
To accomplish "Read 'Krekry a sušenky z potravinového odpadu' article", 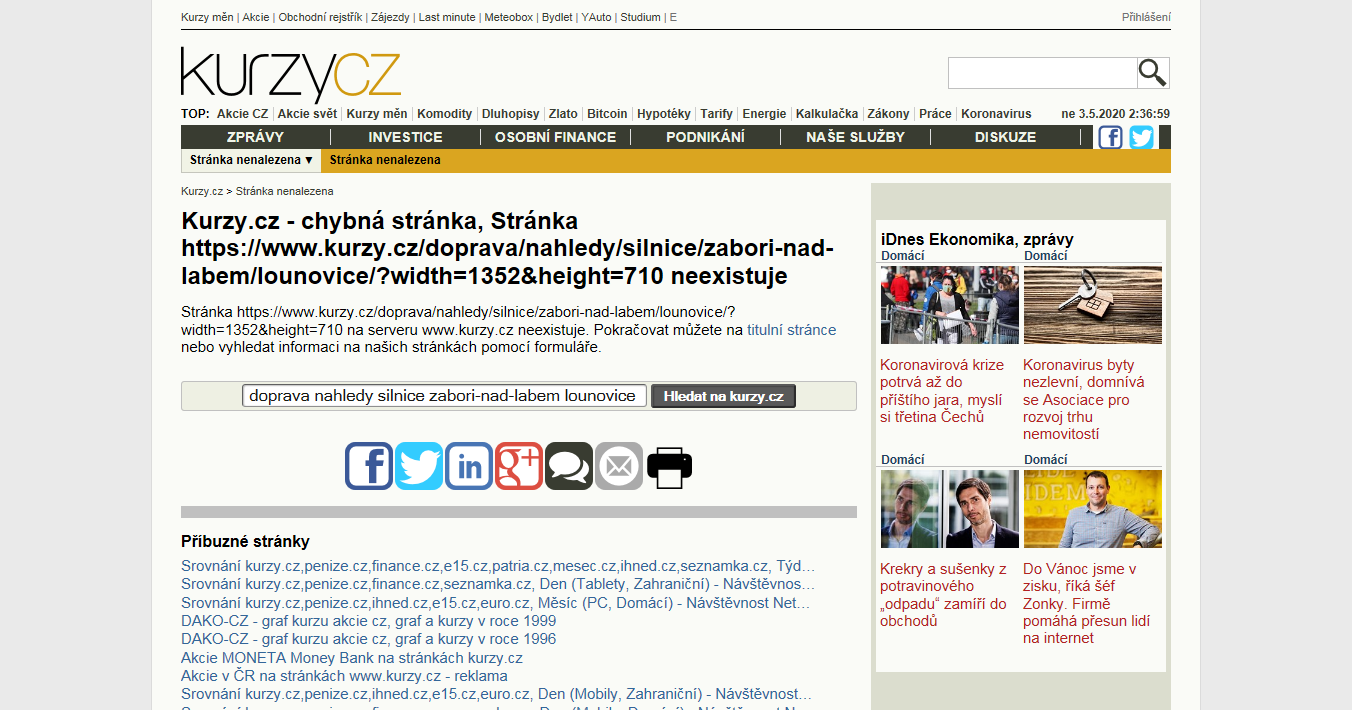I will 943,595.
